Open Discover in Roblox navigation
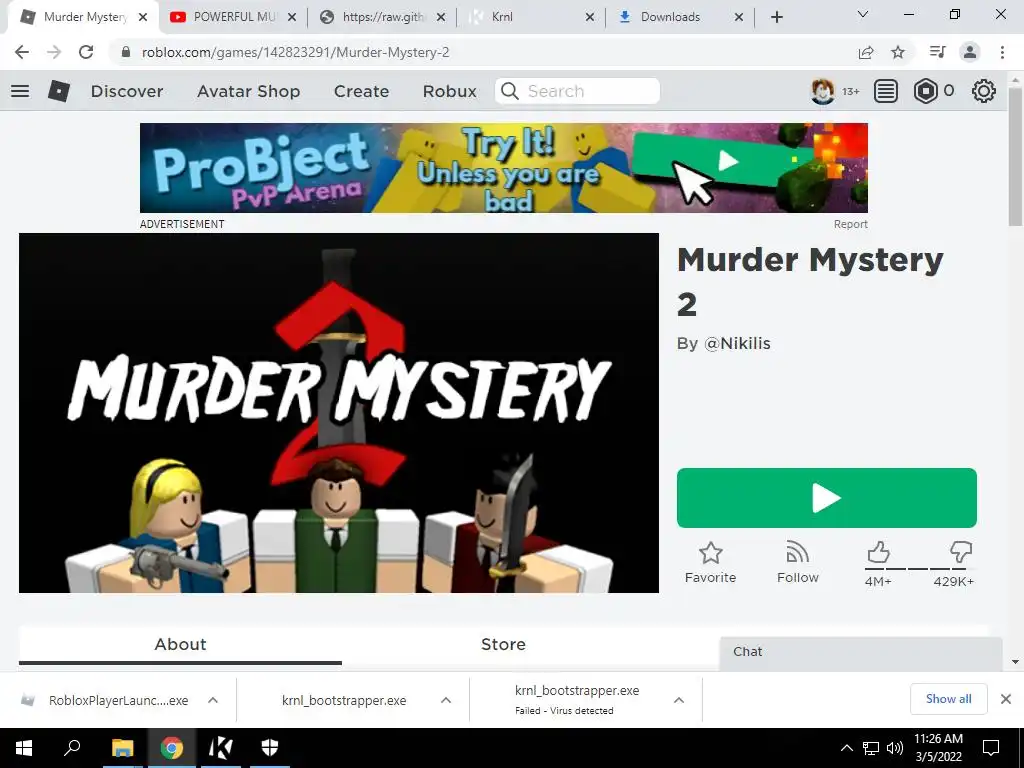 point(127,91)
